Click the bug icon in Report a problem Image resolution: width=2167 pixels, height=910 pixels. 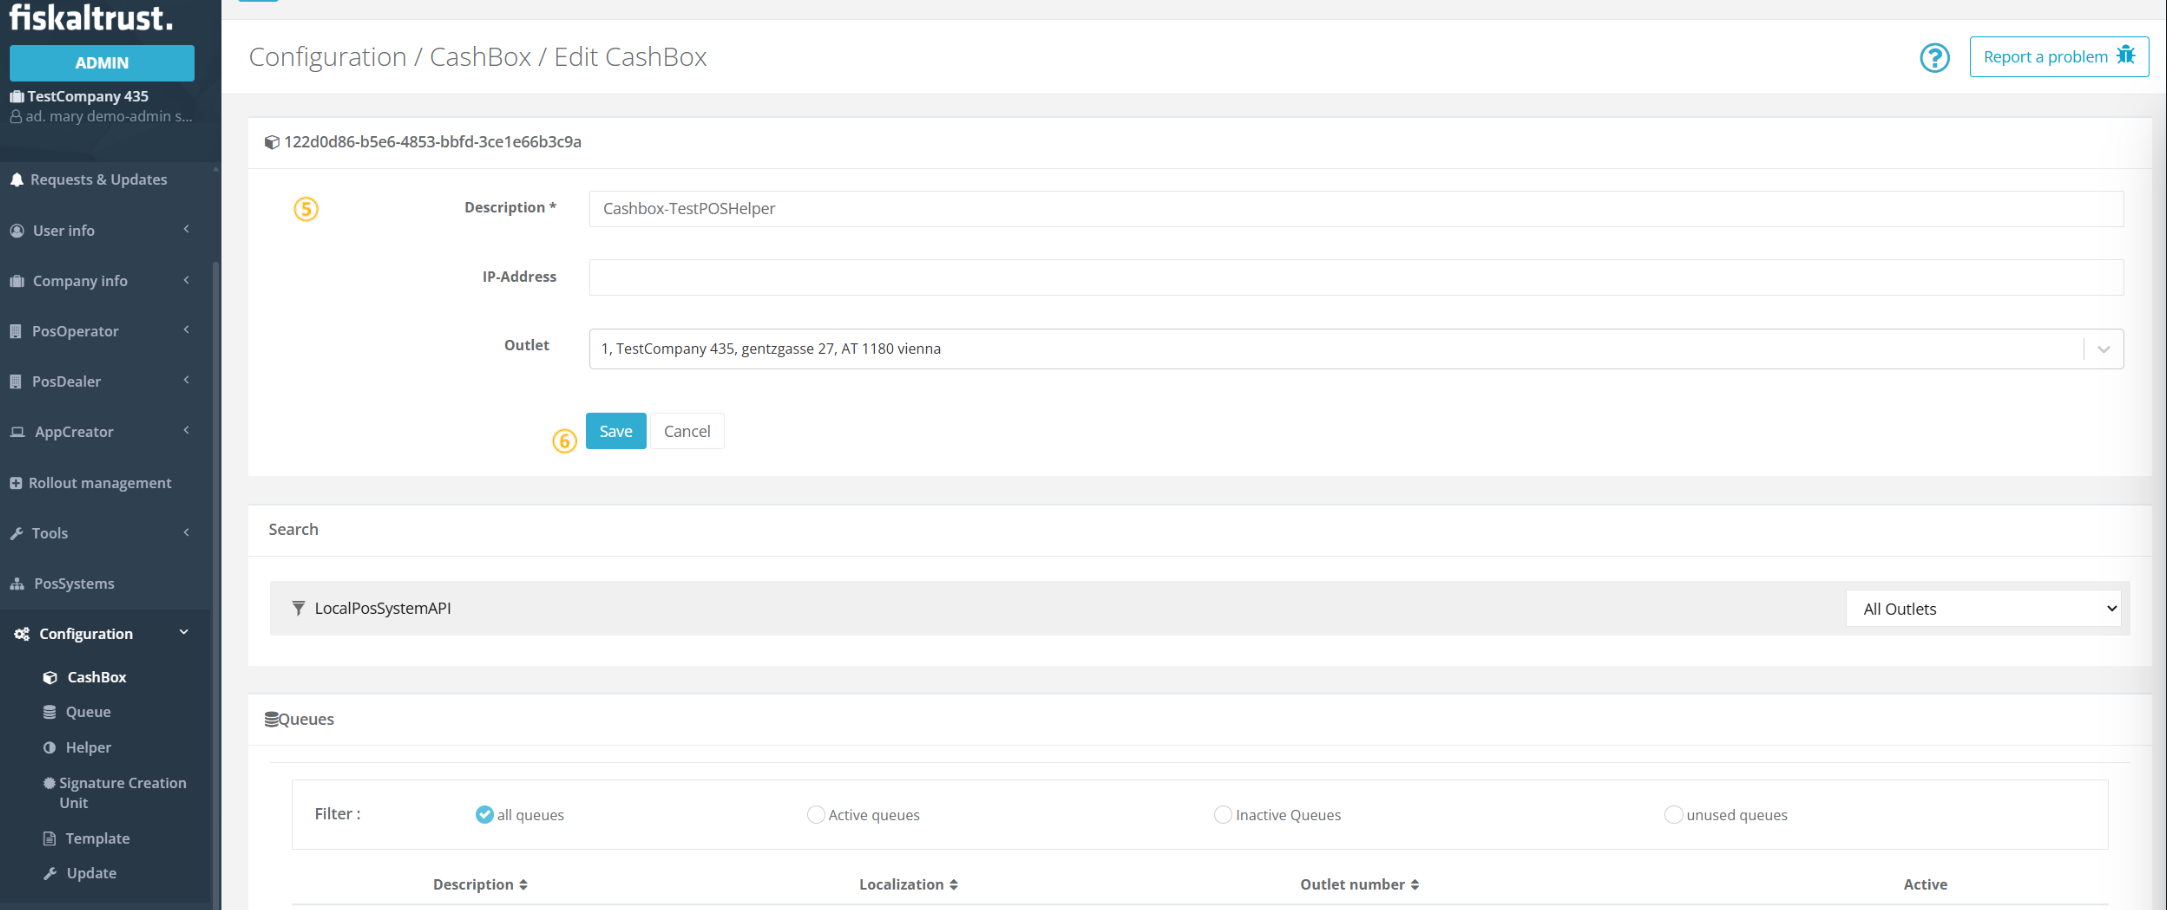tap(2126, 56)
